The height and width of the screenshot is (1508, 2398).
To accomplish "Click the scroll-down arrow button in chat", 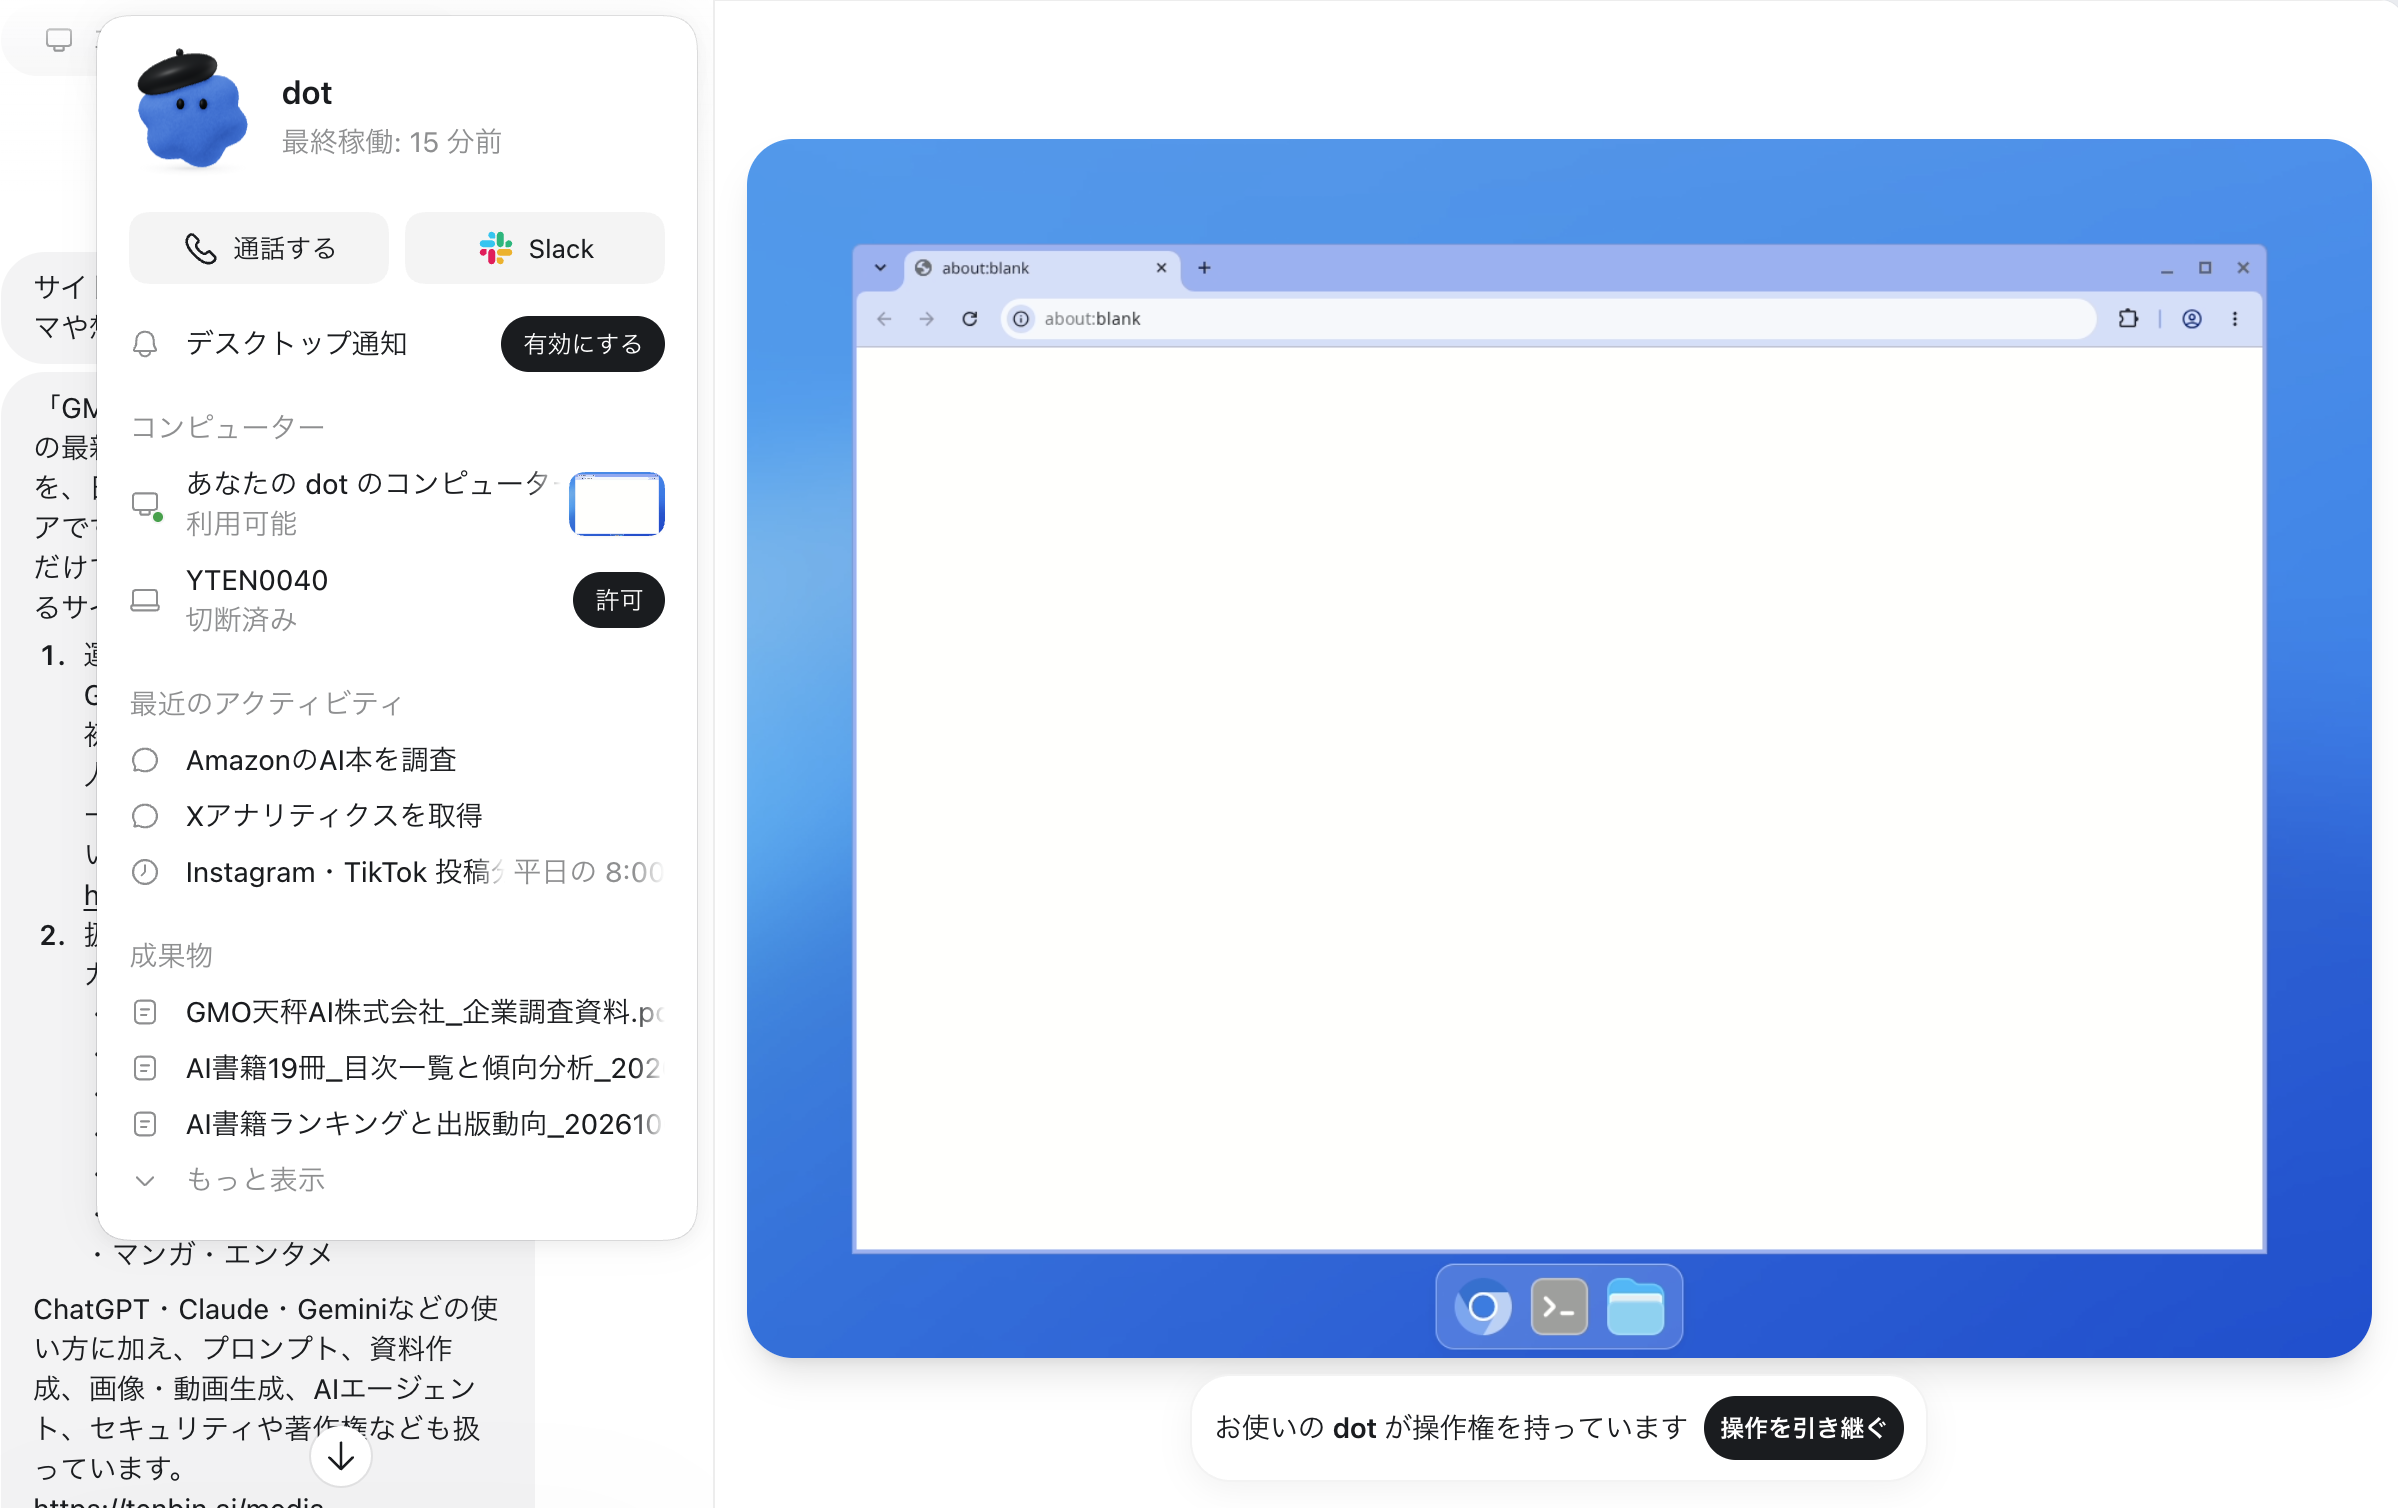I will [x=341, y=1456].
